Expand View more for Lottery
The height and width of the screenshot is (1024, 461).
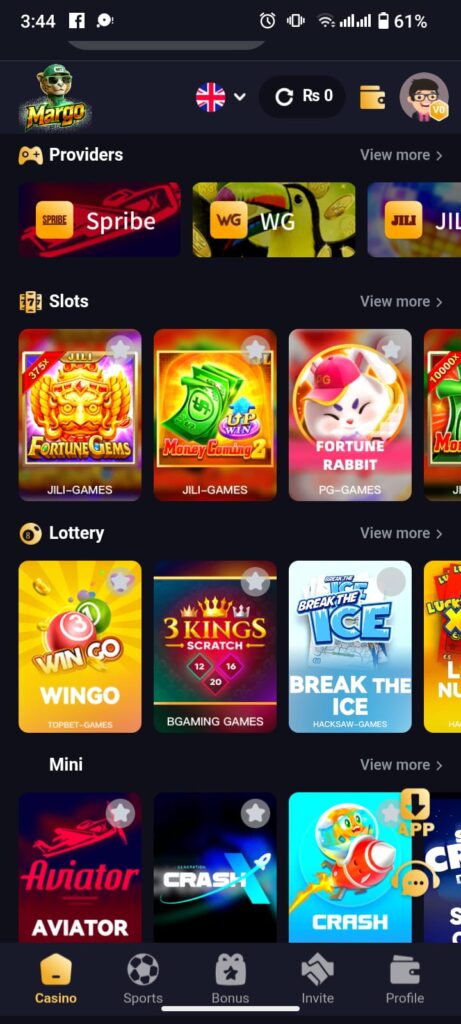[402, 534]
